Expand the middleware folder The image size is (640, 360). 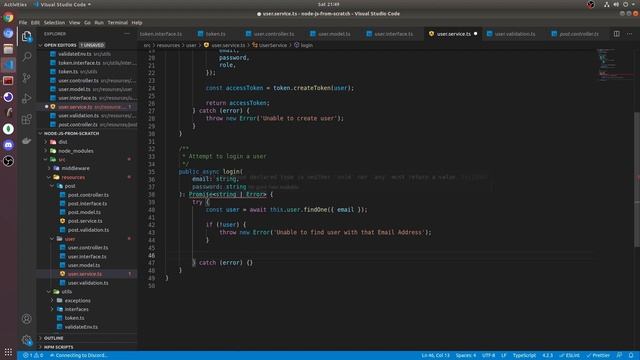point(75,168)
